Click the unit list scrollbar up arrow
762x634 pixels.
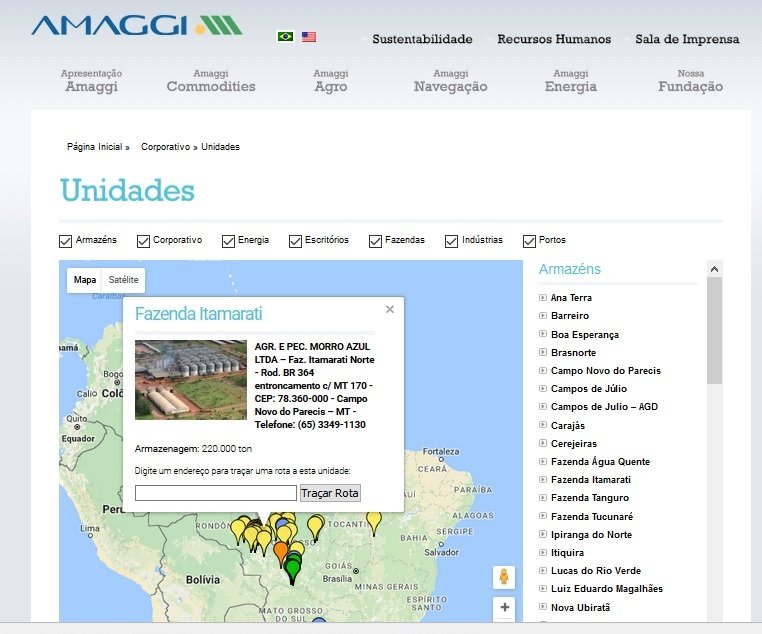click(714, 269)
